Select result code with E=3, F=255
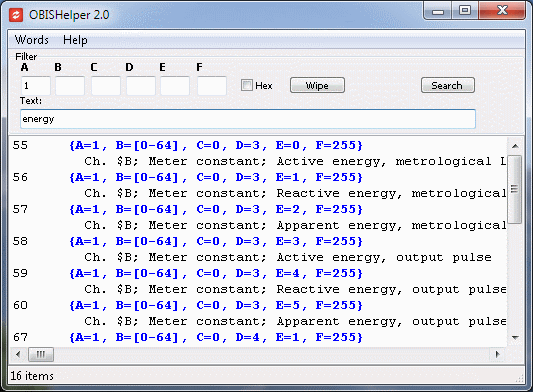 [216, 241]
